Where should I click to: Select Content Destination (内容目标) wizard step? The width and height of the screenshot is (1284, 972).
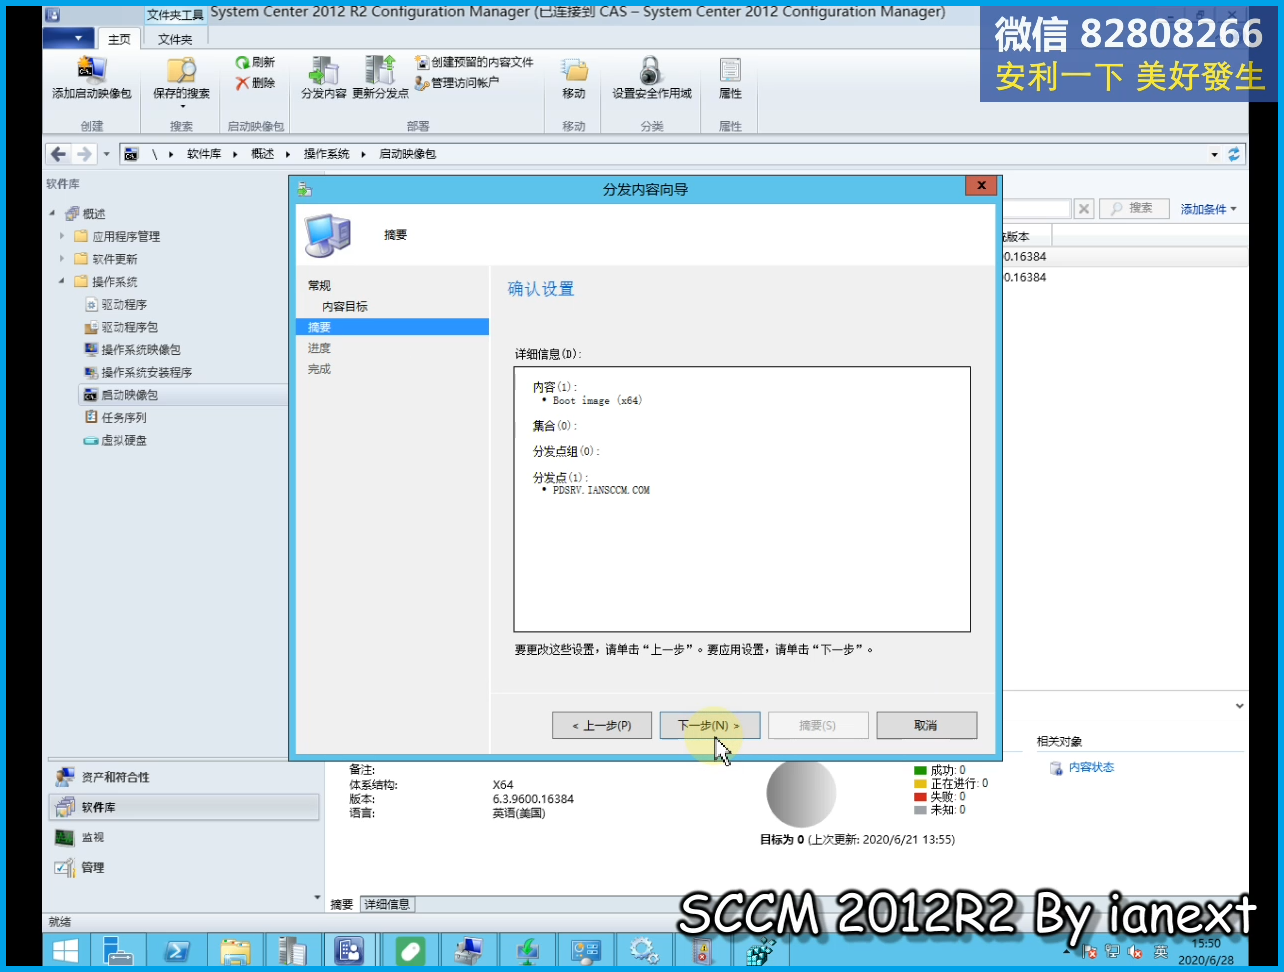click(345, 306)
